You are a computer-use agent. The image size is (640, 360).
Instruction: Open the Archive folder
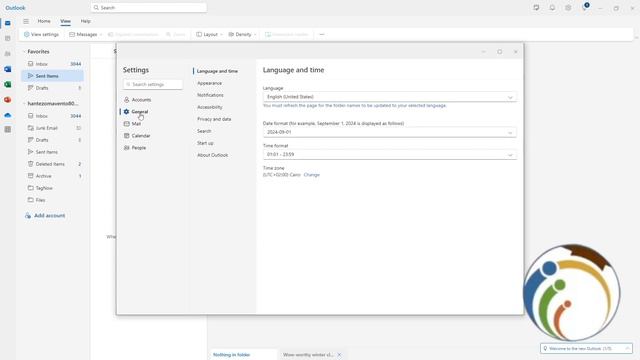point(52,176)
